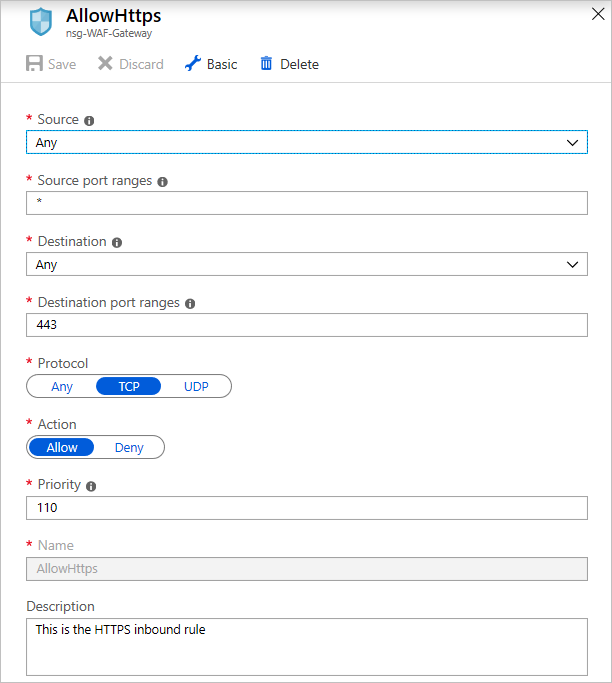The image size is (612, 683).
Task: Set Action to Deny
Action: 129,447
